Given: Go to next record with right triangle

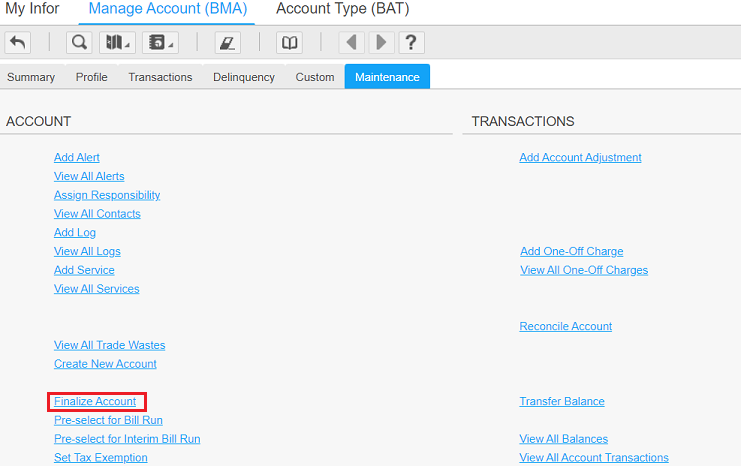Looking at the screenshot, I should click(x=380, y=43).
